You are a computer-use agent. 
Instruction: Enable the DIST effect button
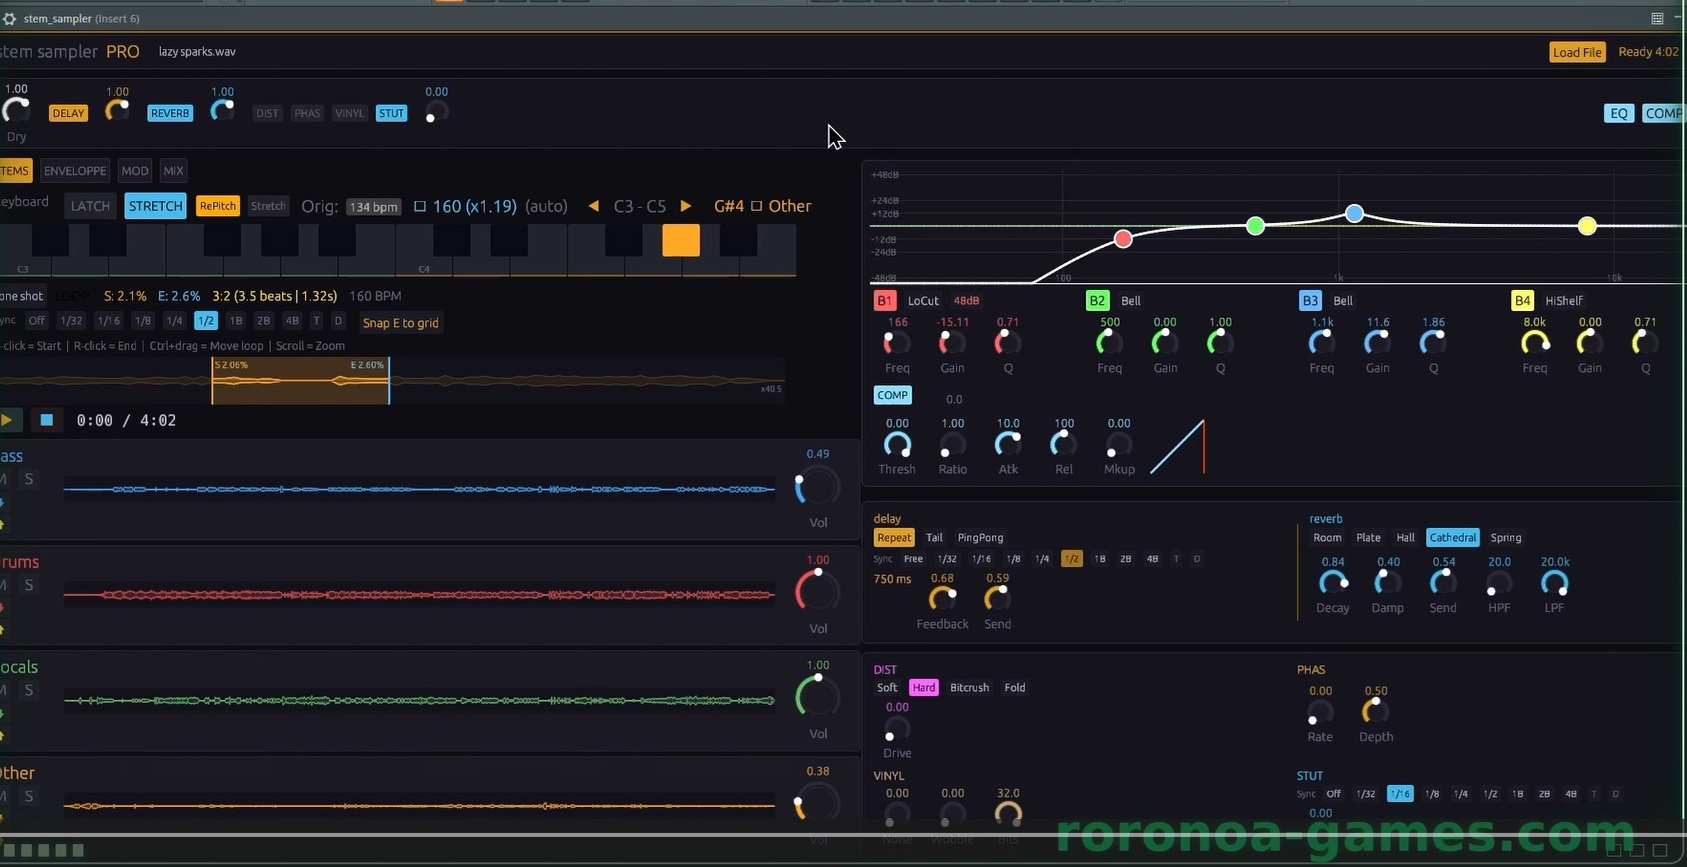click(267, 113)
